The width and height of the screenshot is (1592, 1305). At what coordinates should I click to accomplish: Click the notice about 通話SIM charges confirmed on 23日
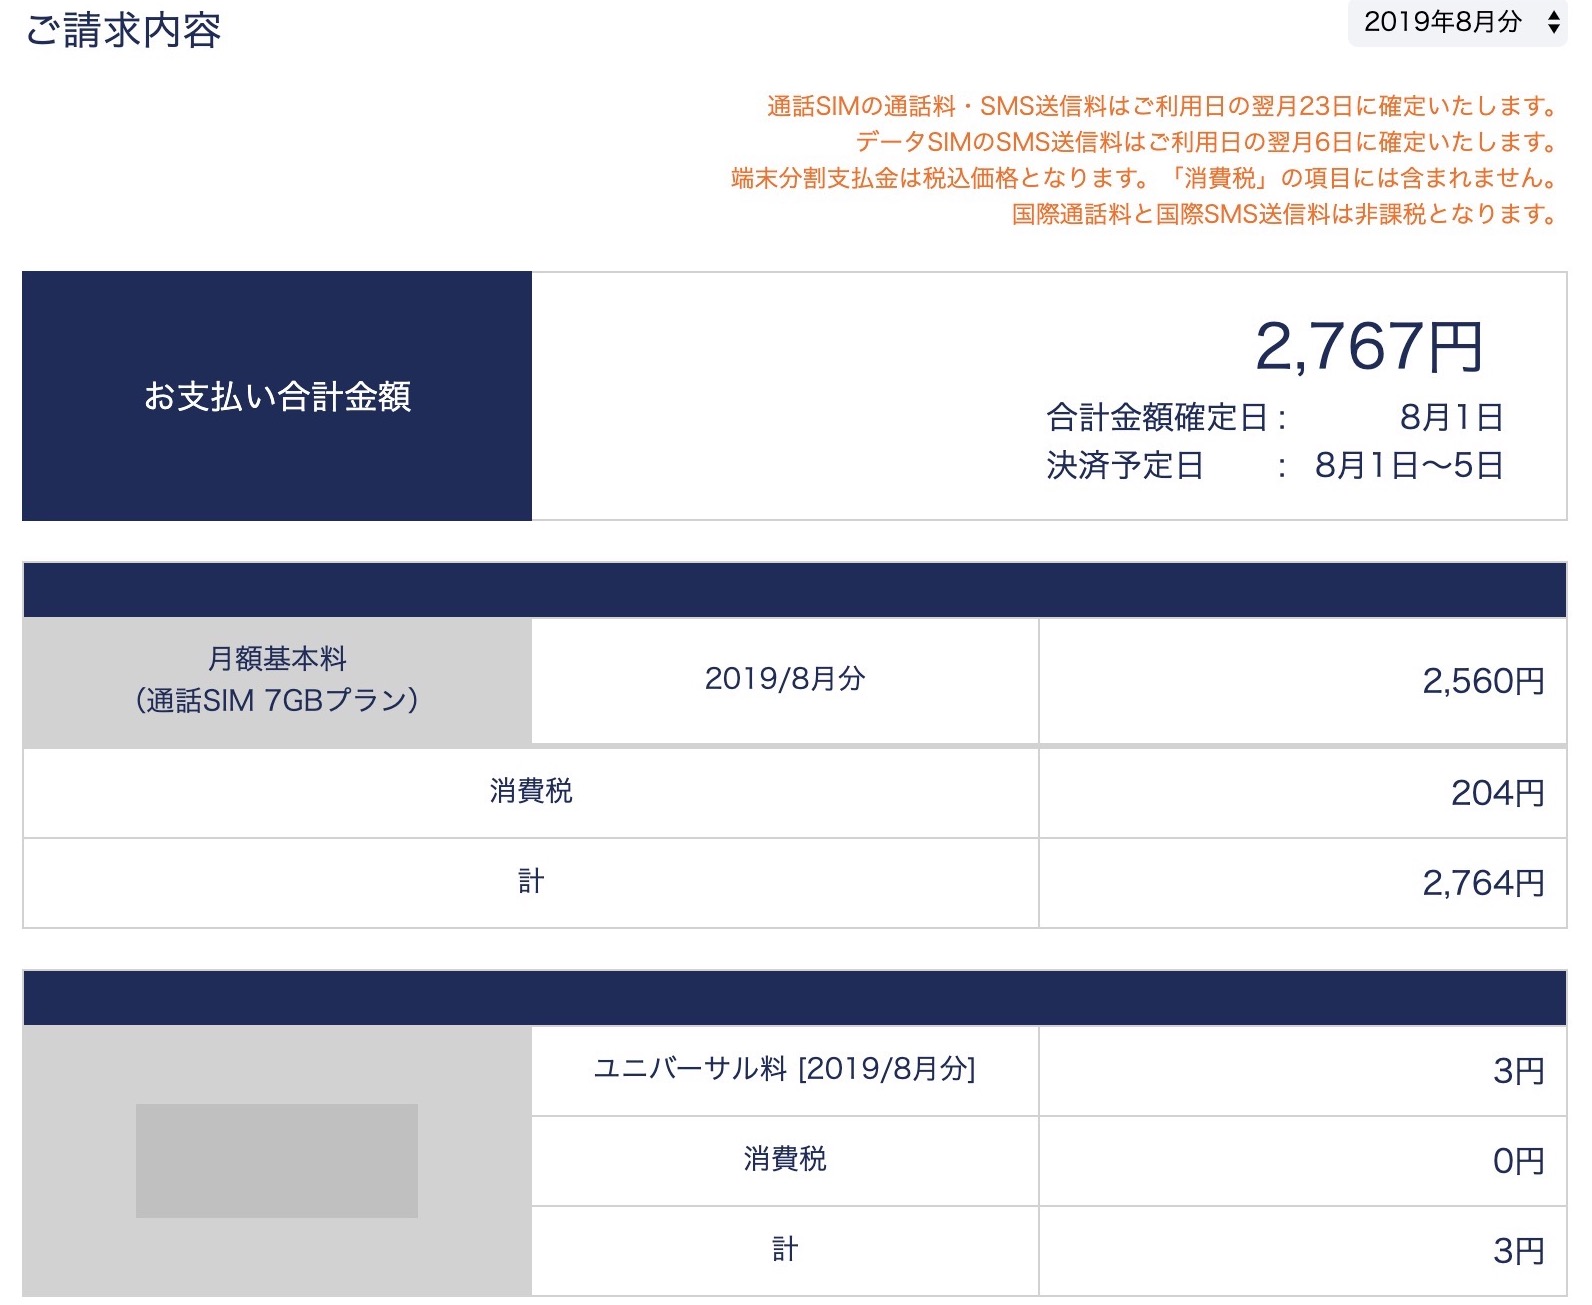pyautogui.click(x=1161, y=106)
